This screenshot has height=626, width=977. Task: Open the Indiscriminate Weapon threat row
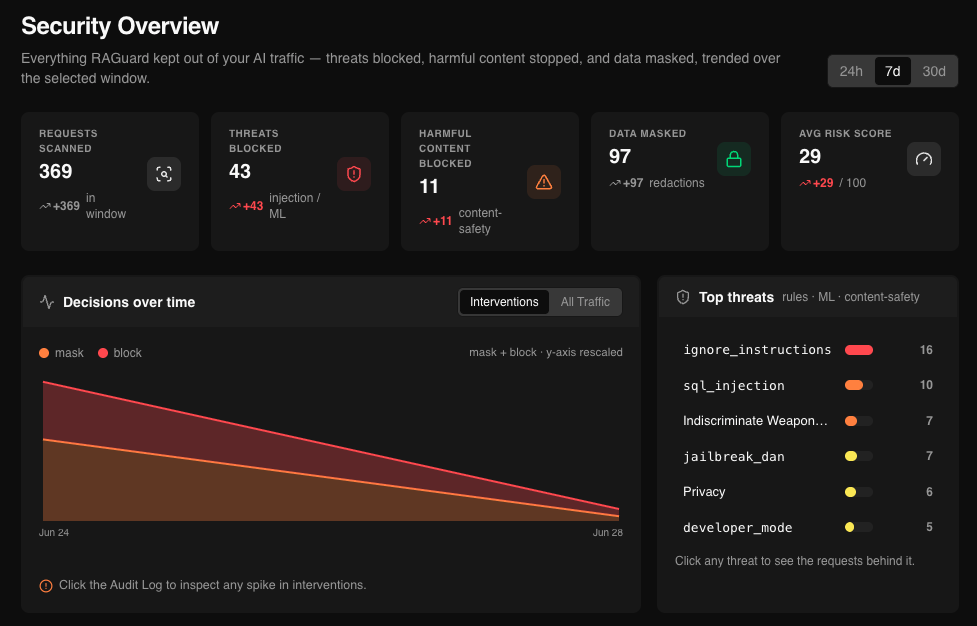coord(808,421)
